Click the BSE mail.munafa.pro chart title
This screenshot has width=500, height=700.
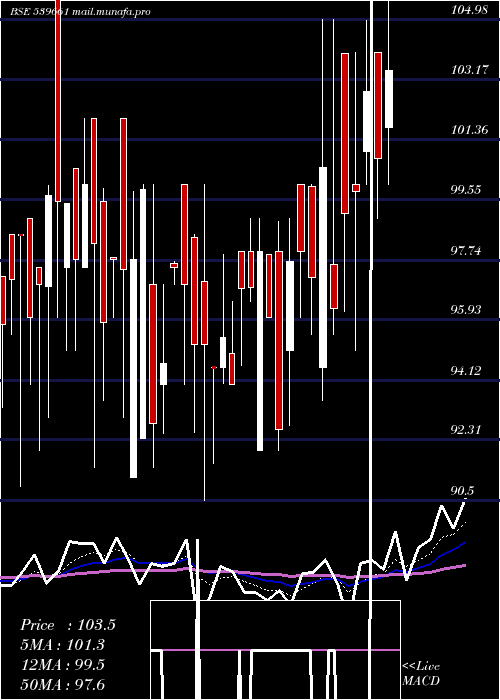(x=81, y=12)
